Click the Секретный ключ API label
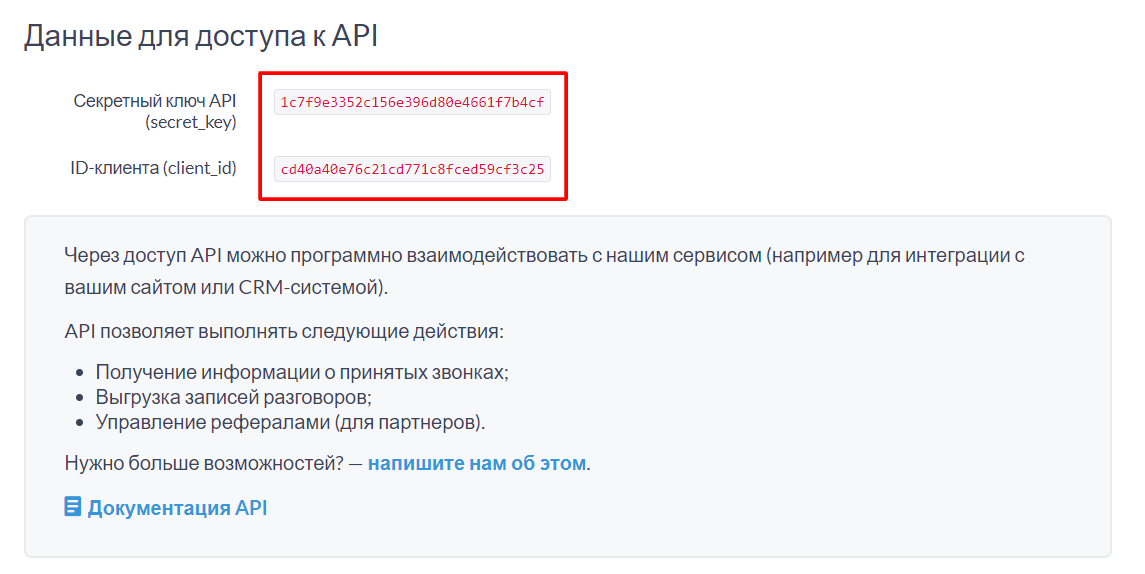1145x574 pixels. point(155,101)
